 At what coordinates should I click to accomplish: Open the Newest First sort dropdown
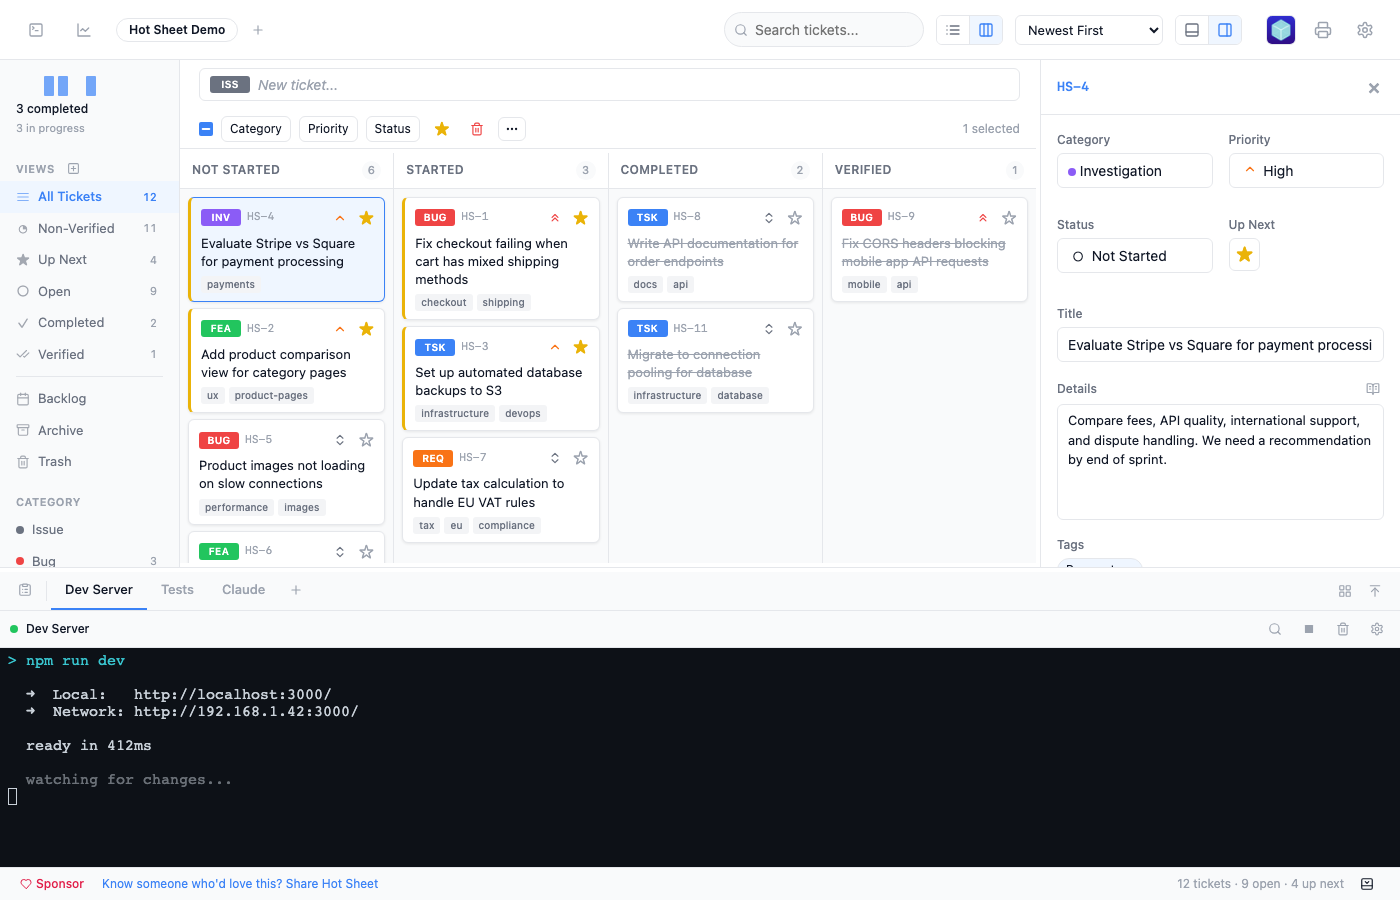[x=1089, y=30]
